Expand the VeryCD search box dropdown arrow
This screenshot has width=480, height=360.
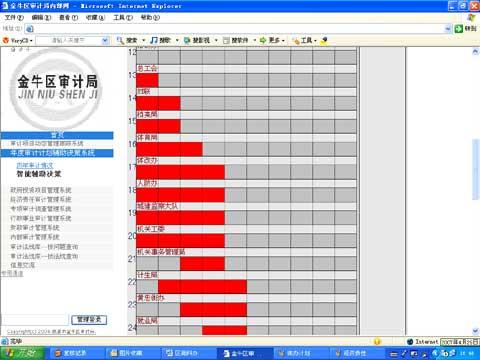105,40
